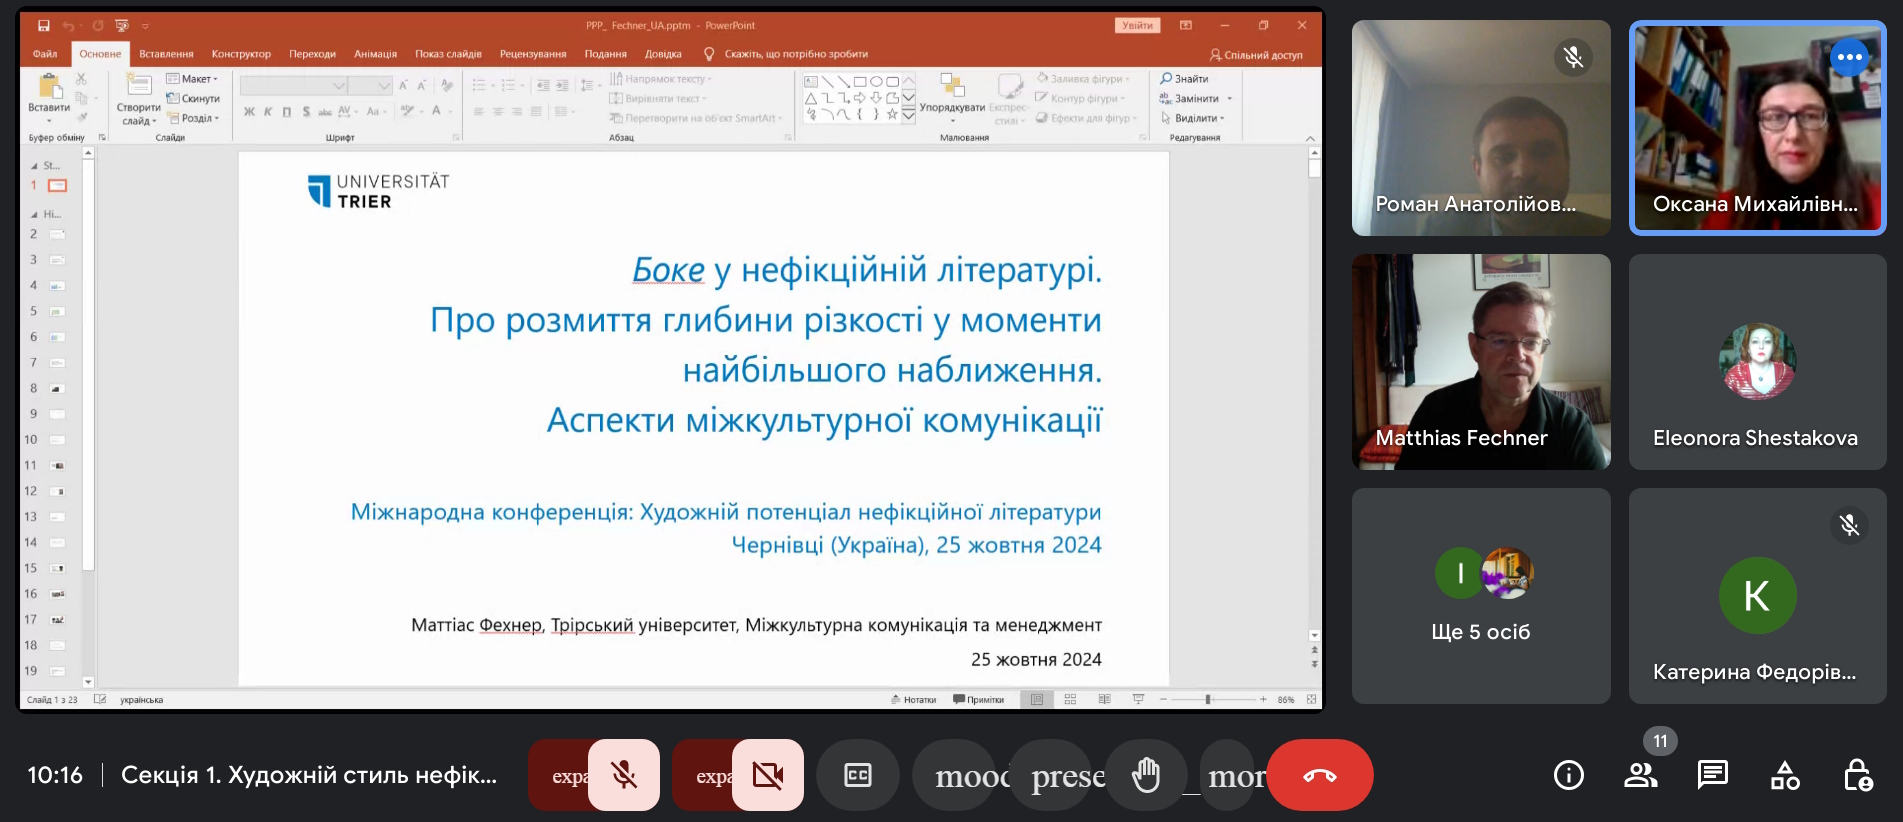Open the Макет layout dropdown
This screenshot has width=1903, height=822.
pyautogui.click(x=193, y=79)
